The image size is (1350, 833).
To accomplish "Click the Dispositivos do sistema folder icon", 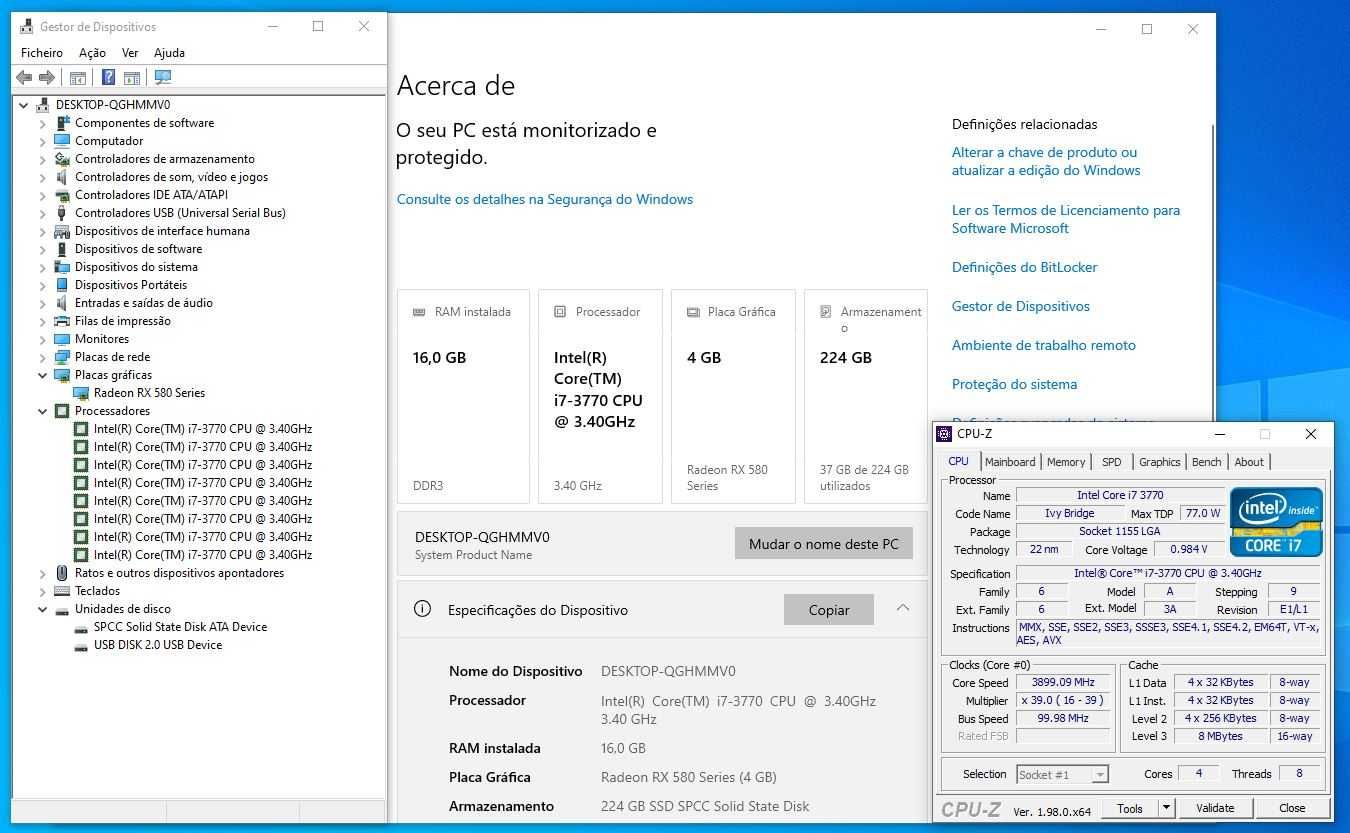I will (x=62, y=267).
